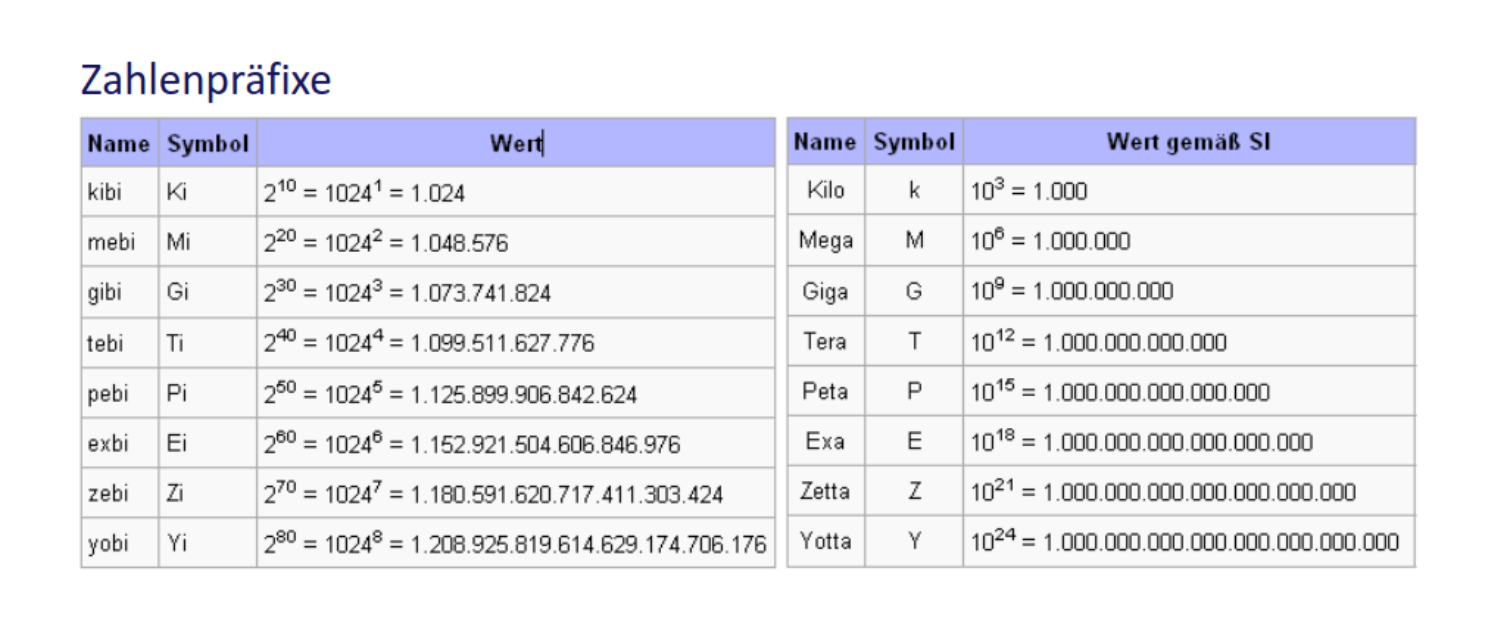Select the Peta symbol P cell

click(914, 392)
